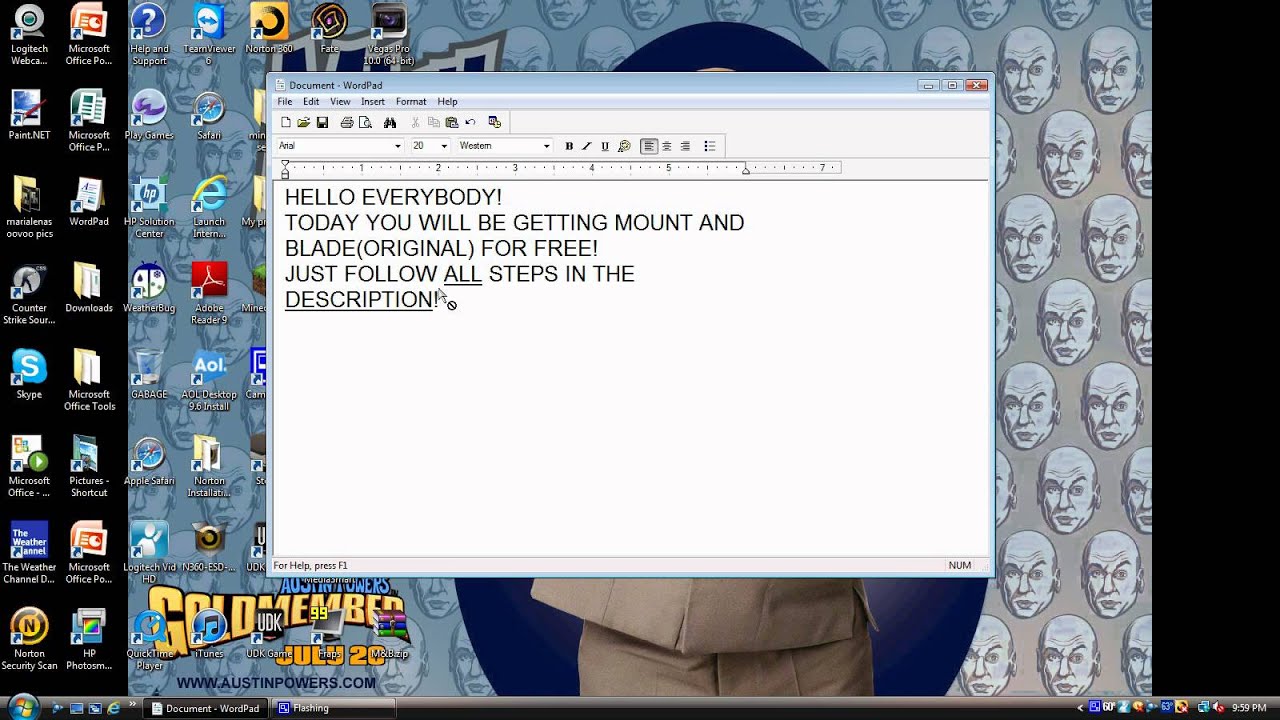Print the document using printer icon

click(x=347, y=122)
